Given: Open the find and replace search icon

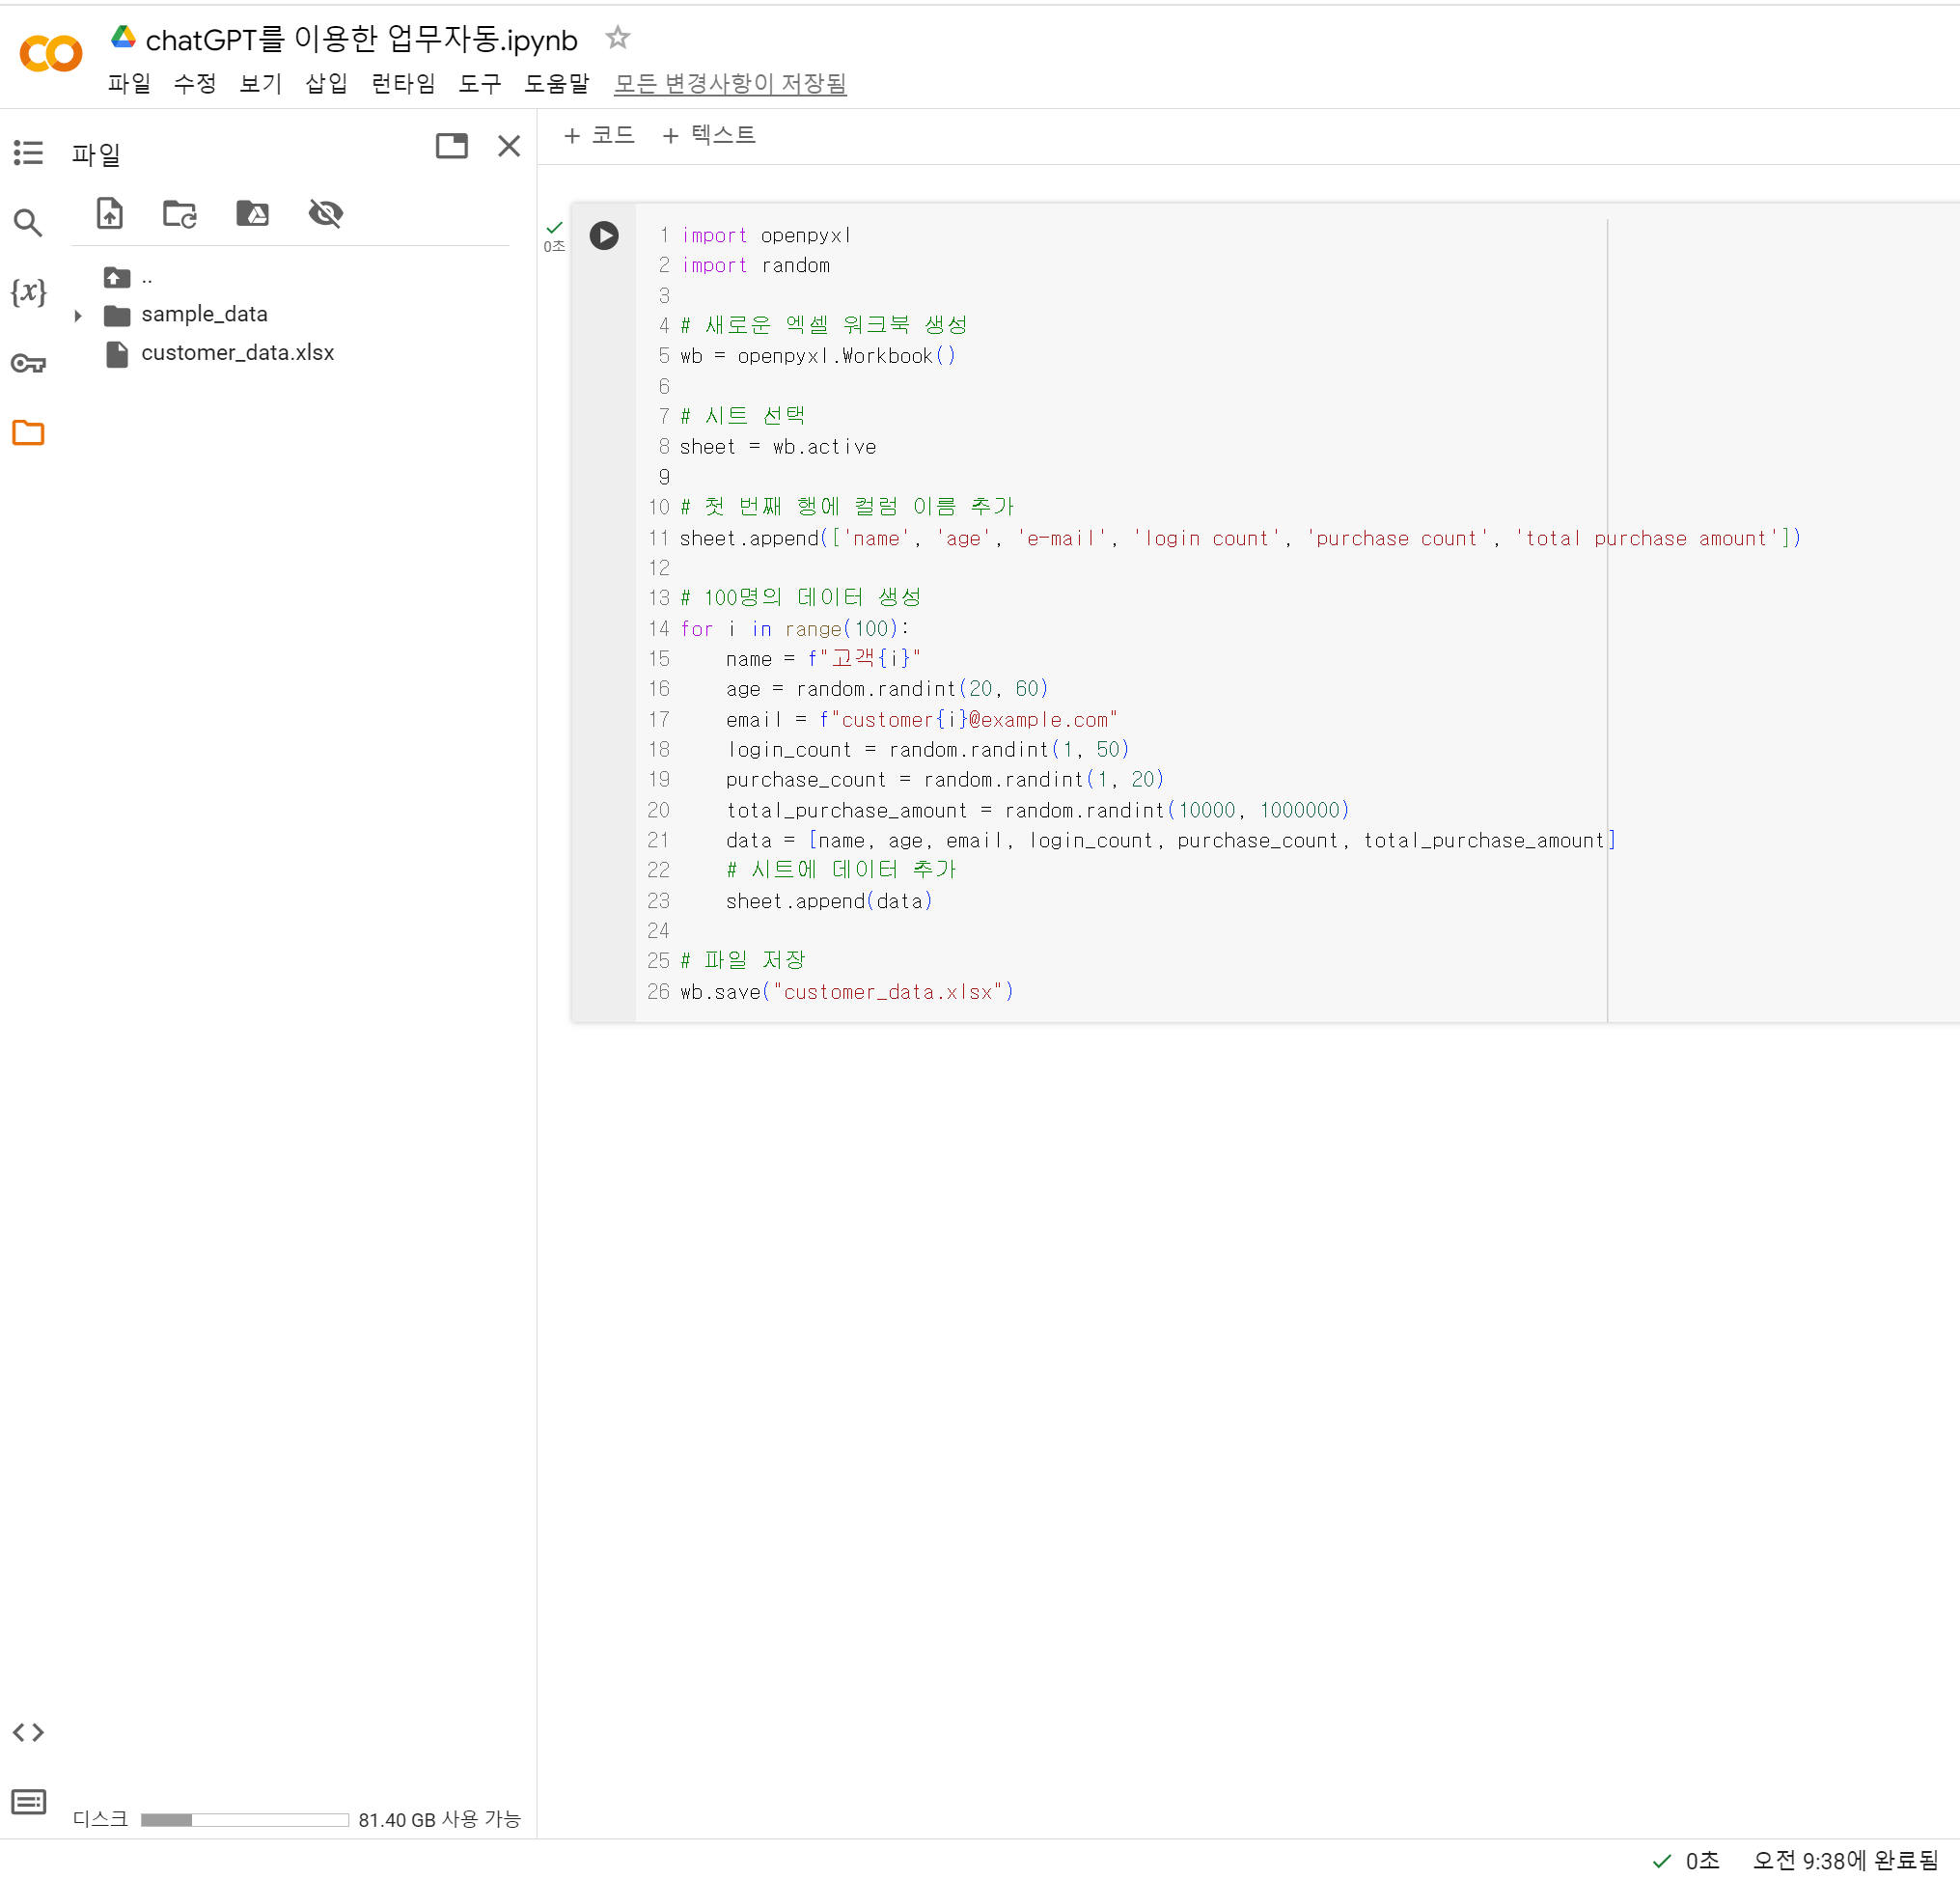Looking at the screenshot, I should [x=28, y=222].
